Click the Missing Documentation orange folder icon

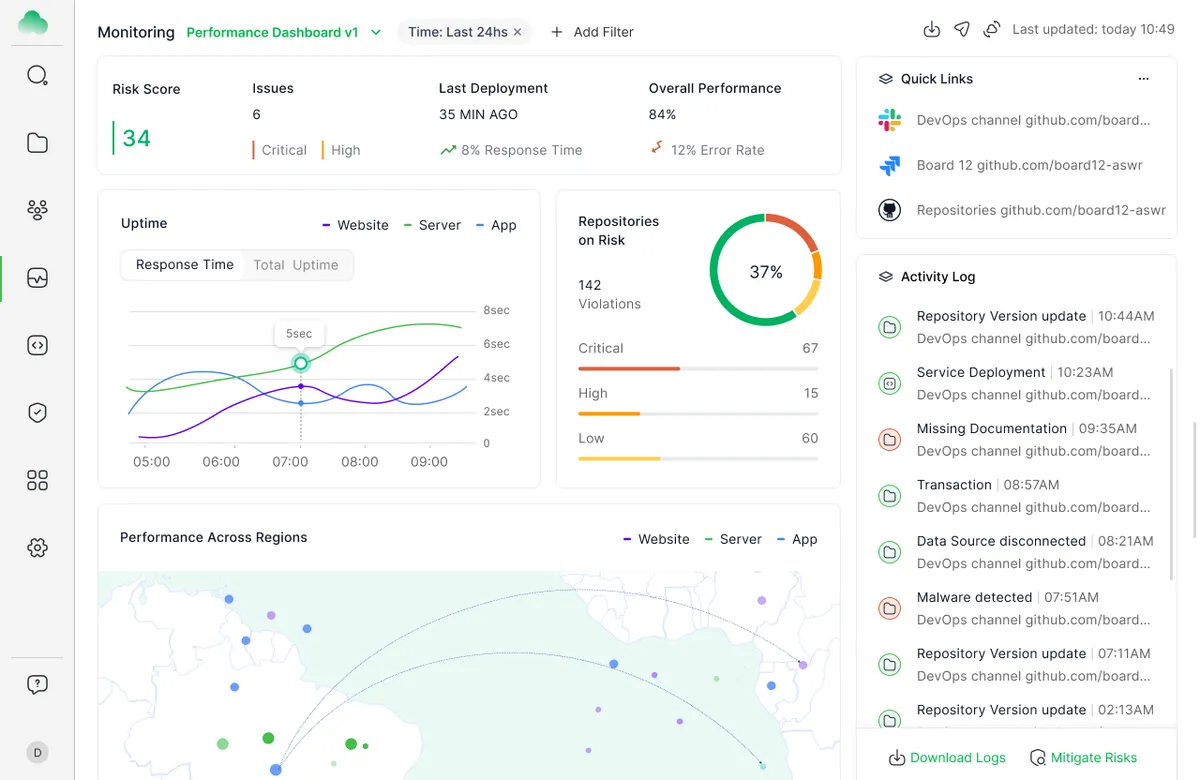(889, 439)
